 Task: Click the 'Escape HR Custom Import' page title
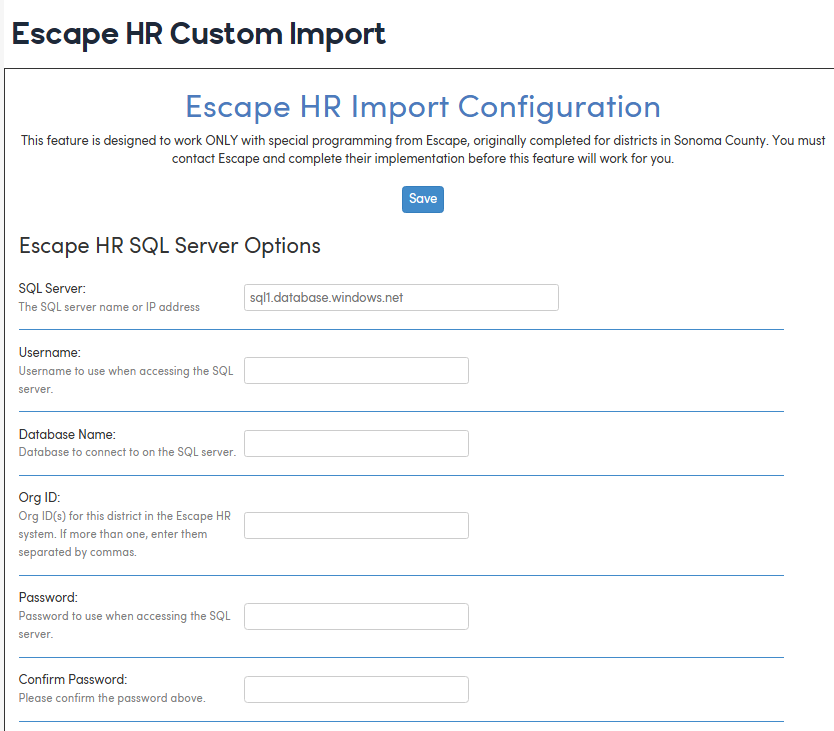(198, 35)
